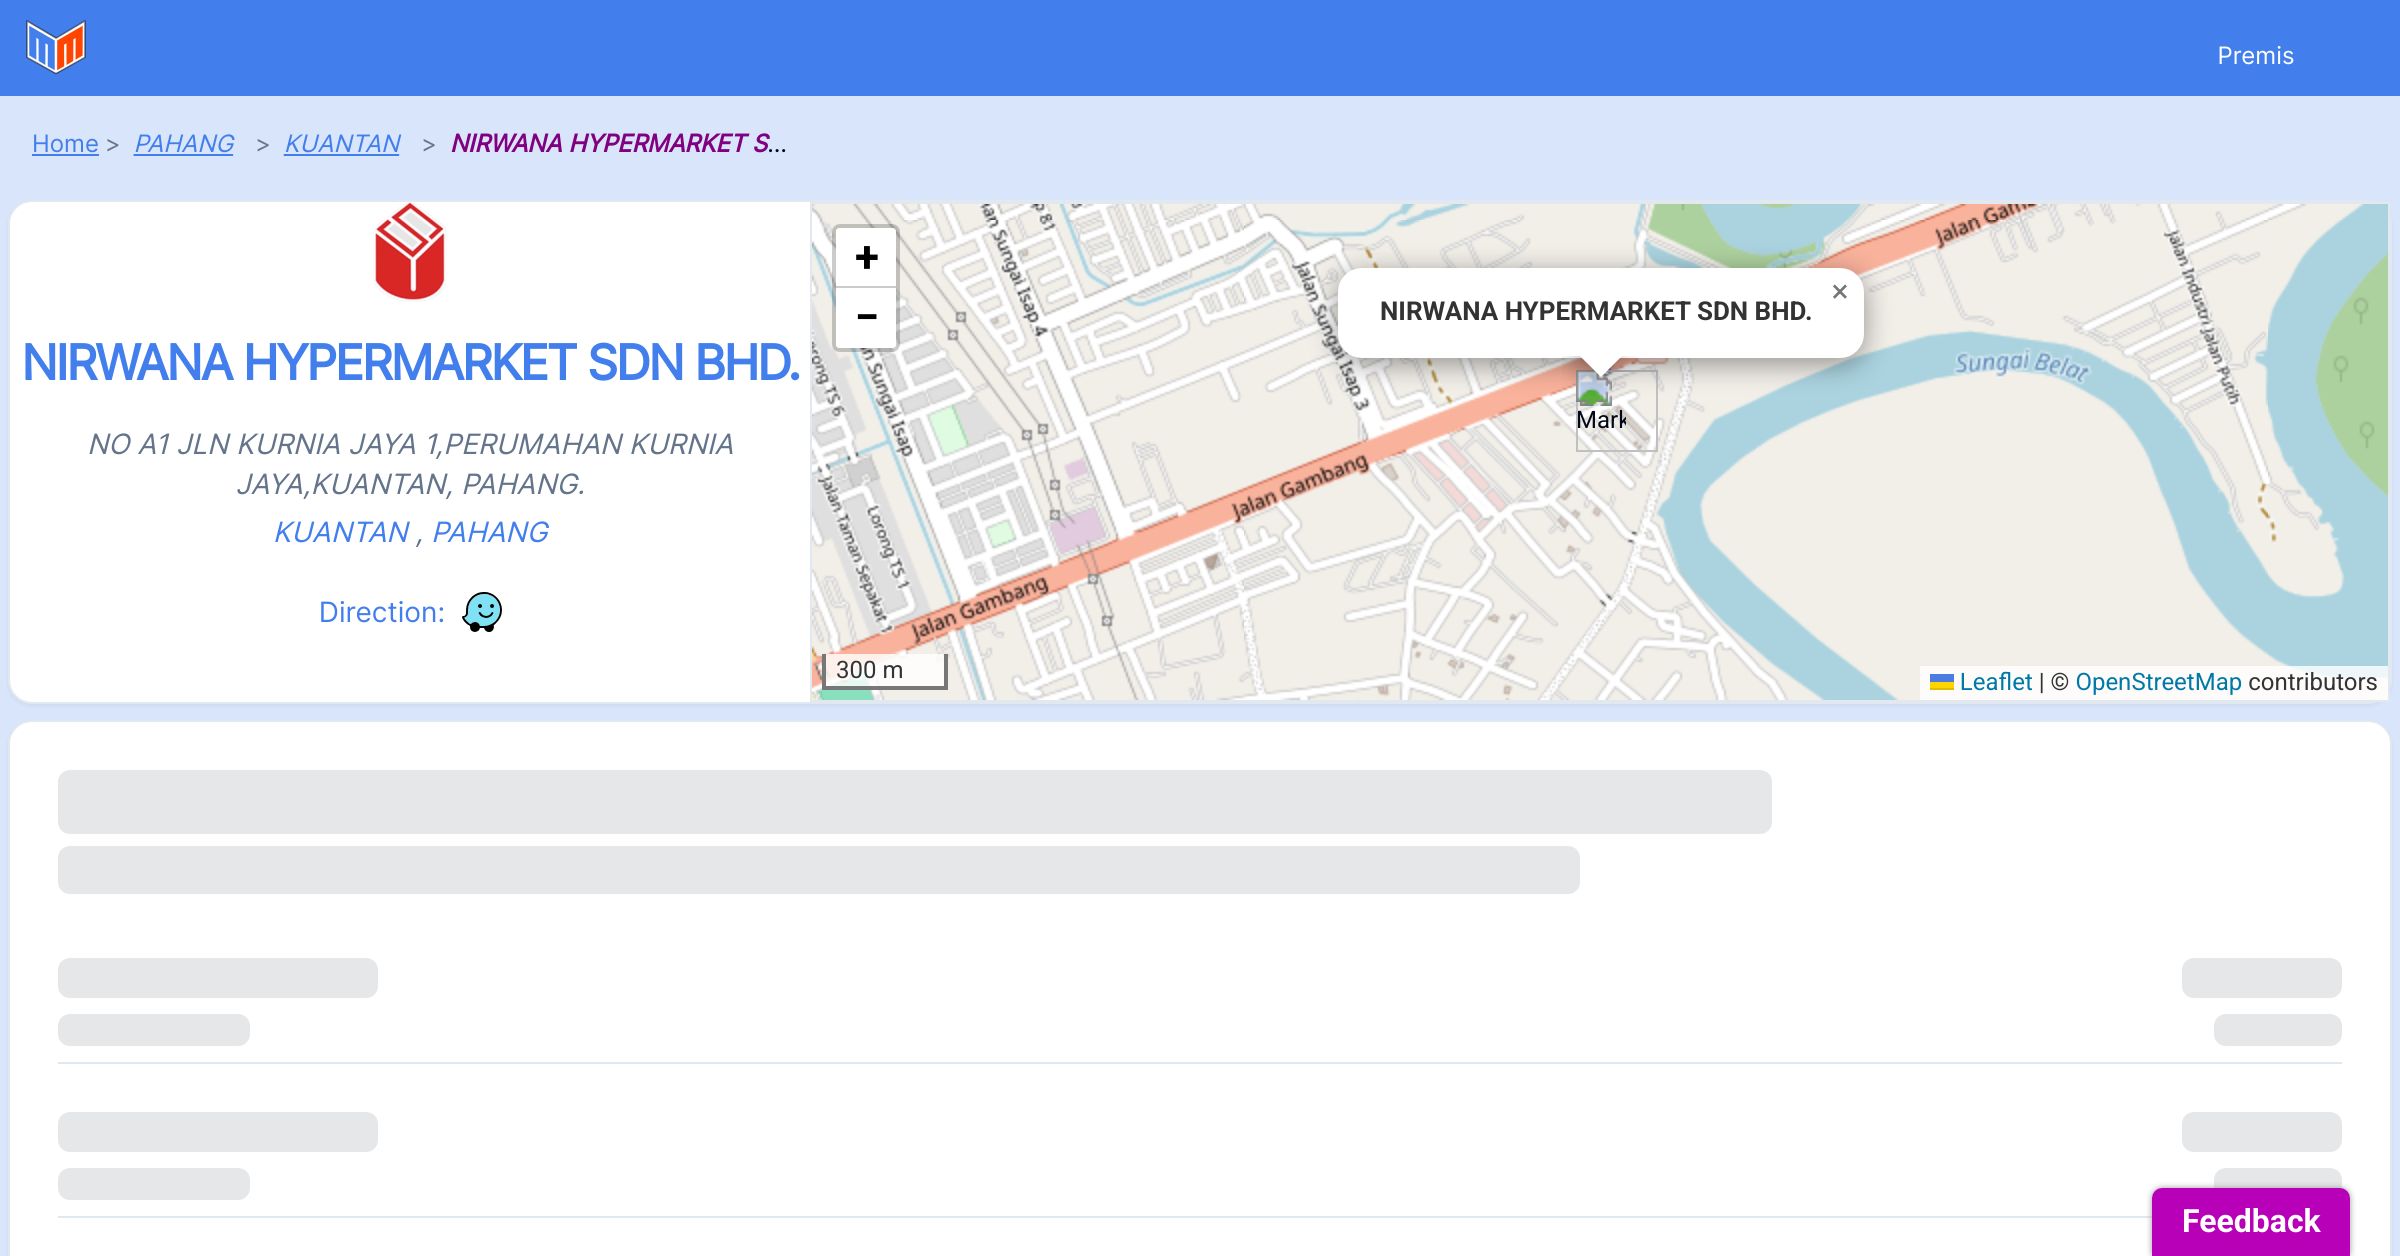The image size is (2400, 1256).
Task: Close the Nirwana Hypermarket map popup
Action: point(1839,292)
